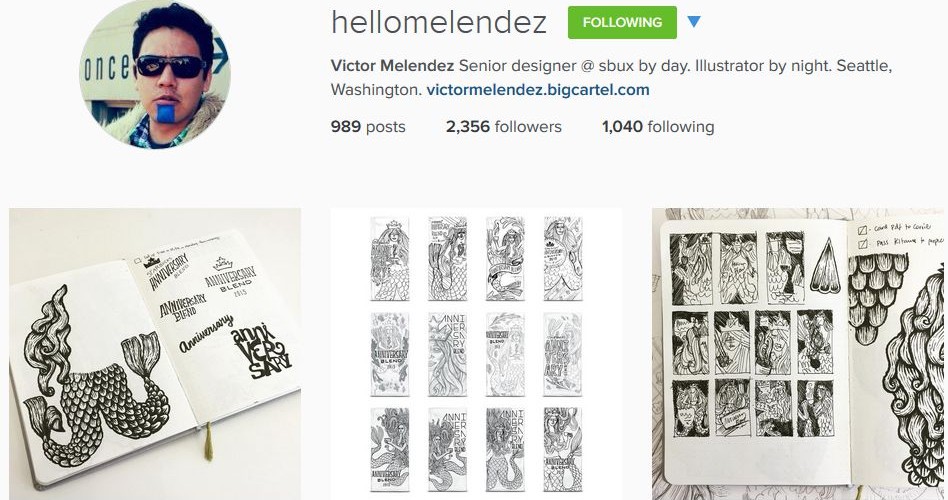This screenshot has width=948, height=500.
Task: Open Victor Melendez's circular profile photo
Action: (x=155, y=73)
